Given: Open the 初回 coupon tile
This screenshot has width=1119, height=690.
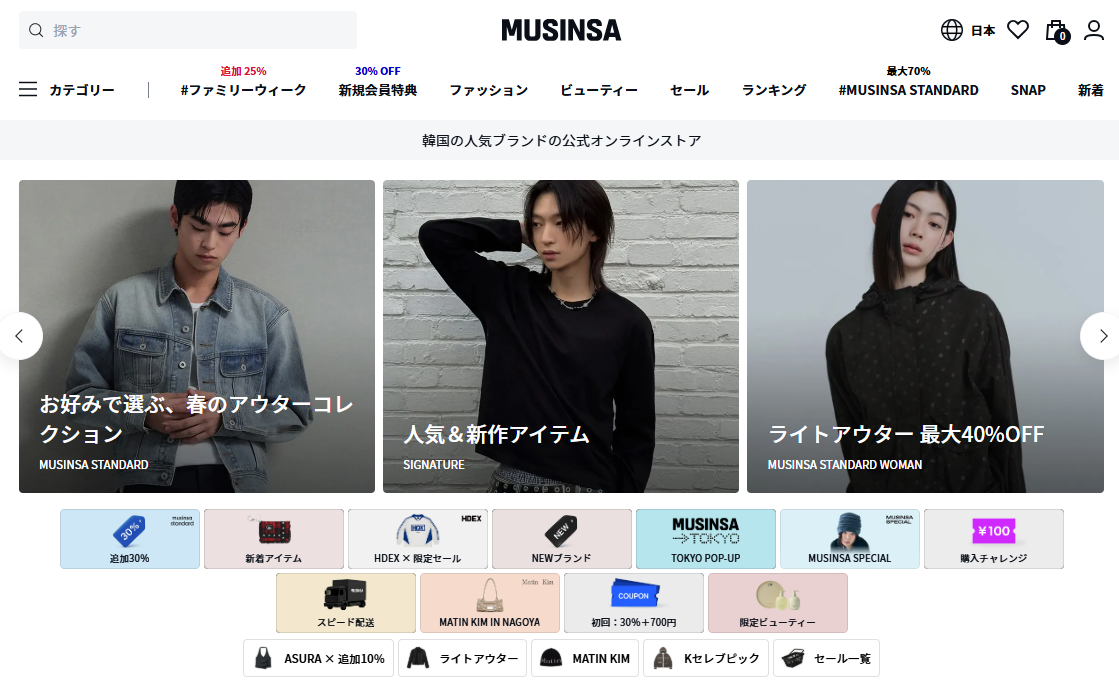Looking at the screenshot, I should pos(634,603).
